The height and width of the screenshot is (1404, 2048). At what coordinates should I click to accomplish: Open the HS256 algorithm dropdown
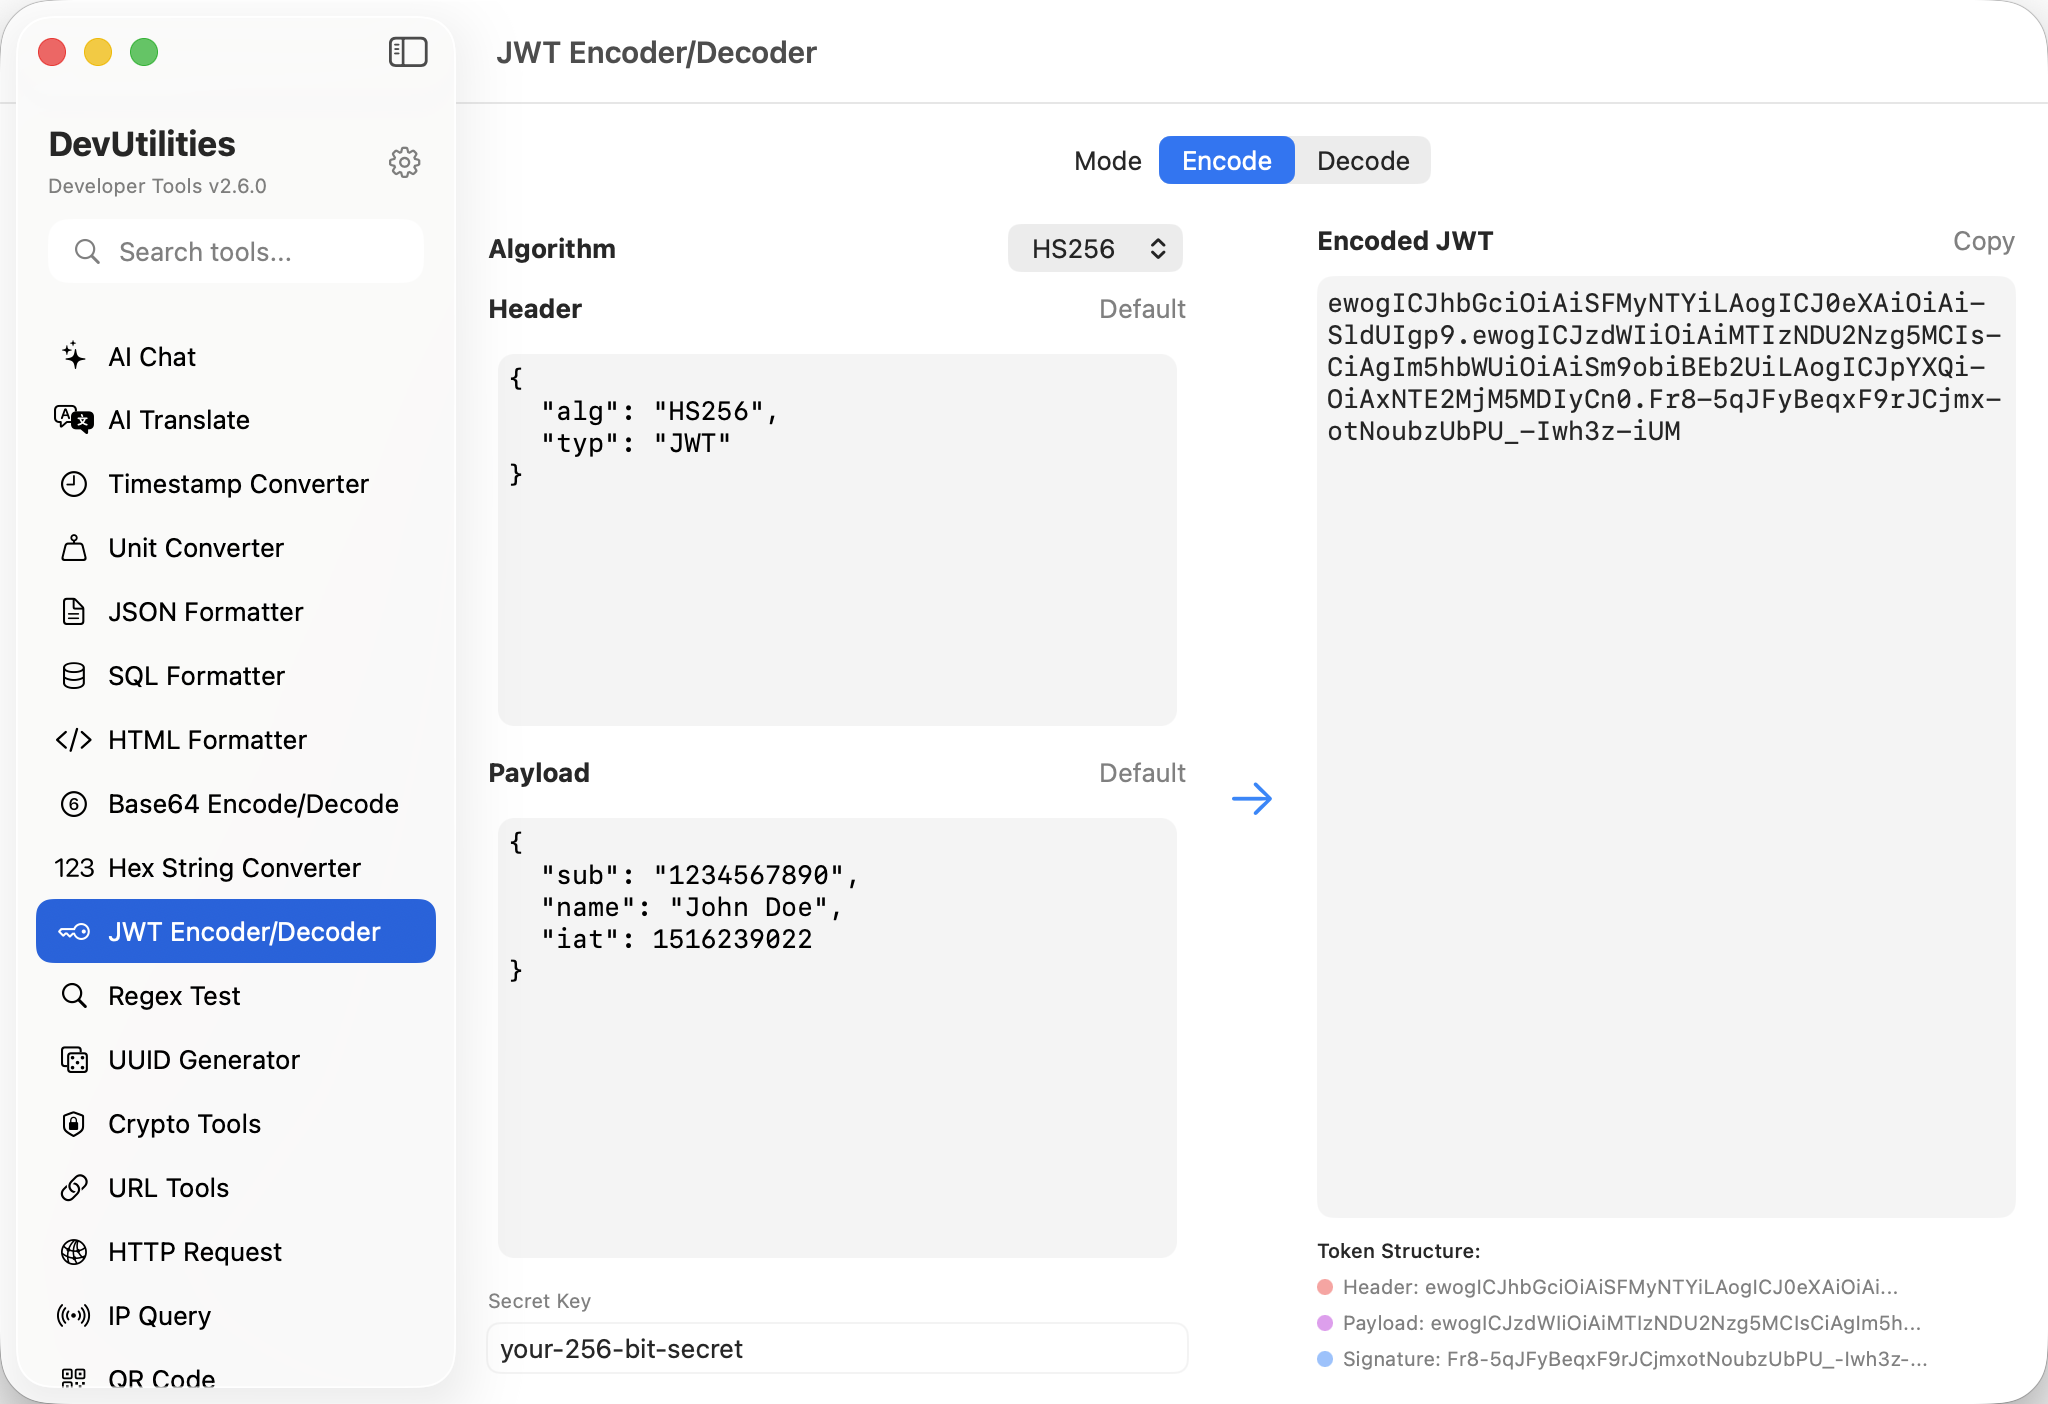(1095, 249)
